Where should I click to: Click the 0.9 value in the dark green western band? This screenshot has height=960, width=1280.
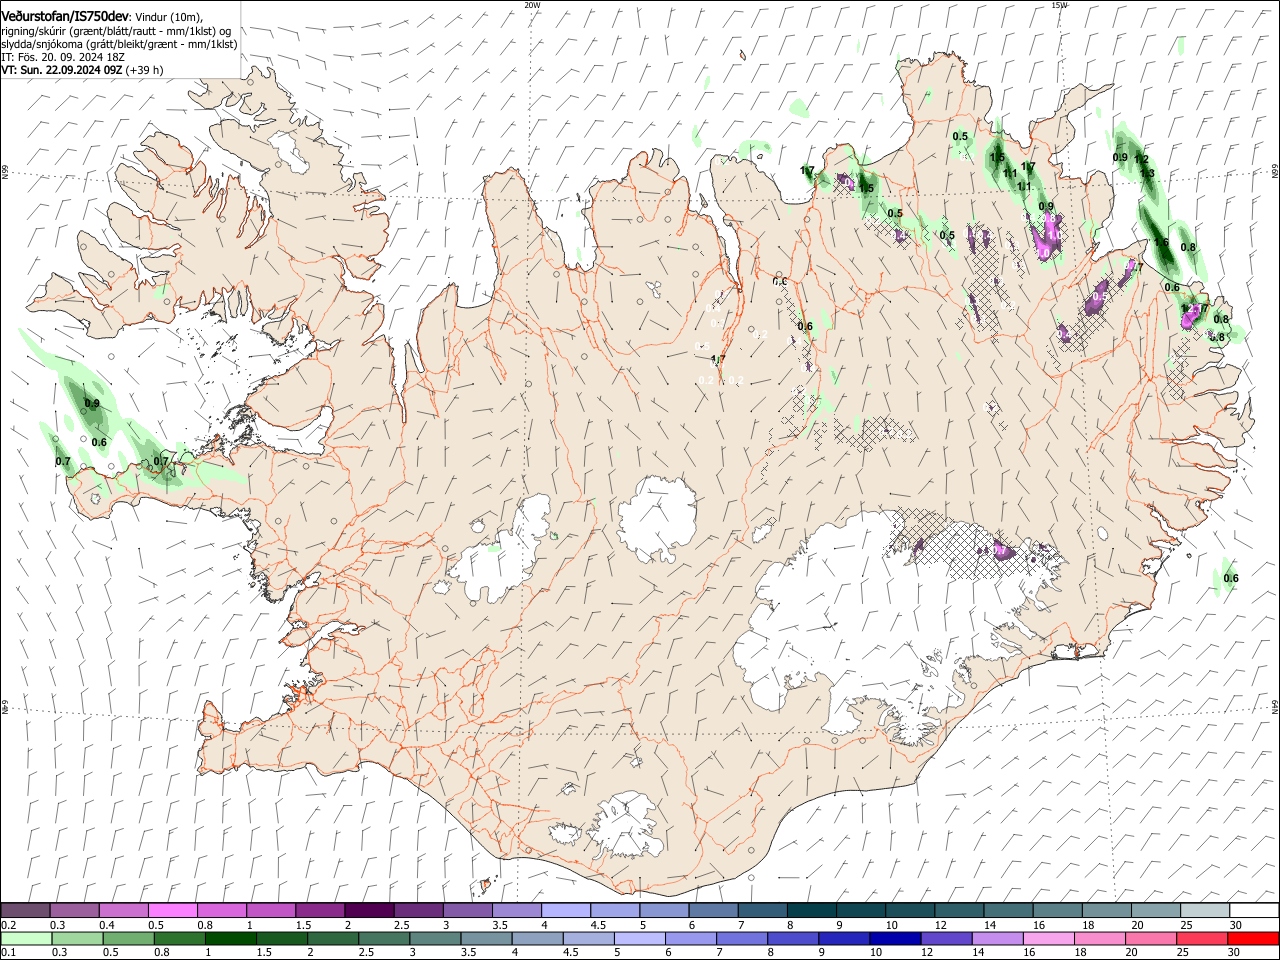point(92,404)
